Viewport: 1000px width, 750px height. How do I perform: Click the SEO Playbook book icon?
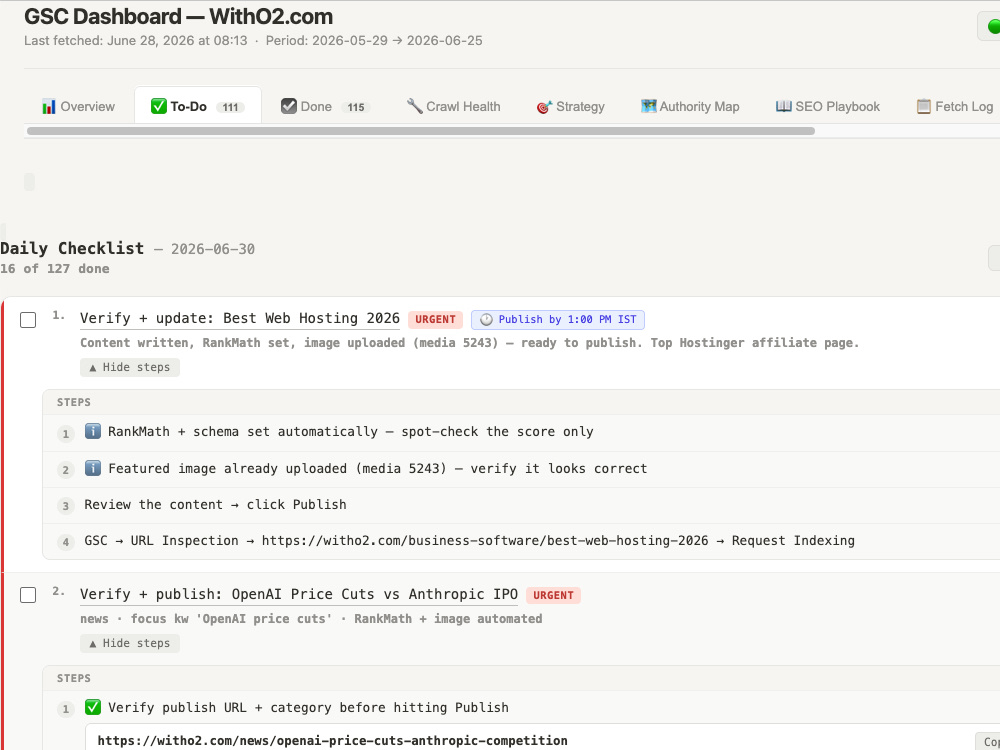(783, 106)
